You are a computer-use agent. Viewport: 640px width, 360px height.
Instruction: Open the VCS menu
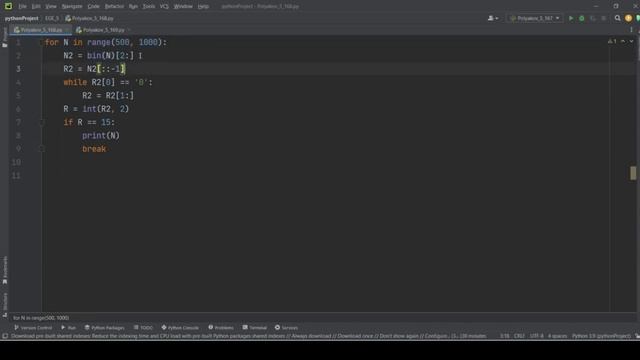(164, 7)
